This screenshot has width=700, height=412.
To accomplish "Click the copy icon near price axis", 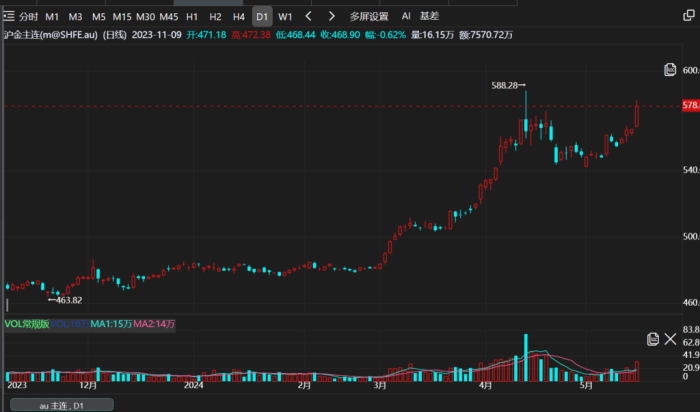I will [671, 69].
